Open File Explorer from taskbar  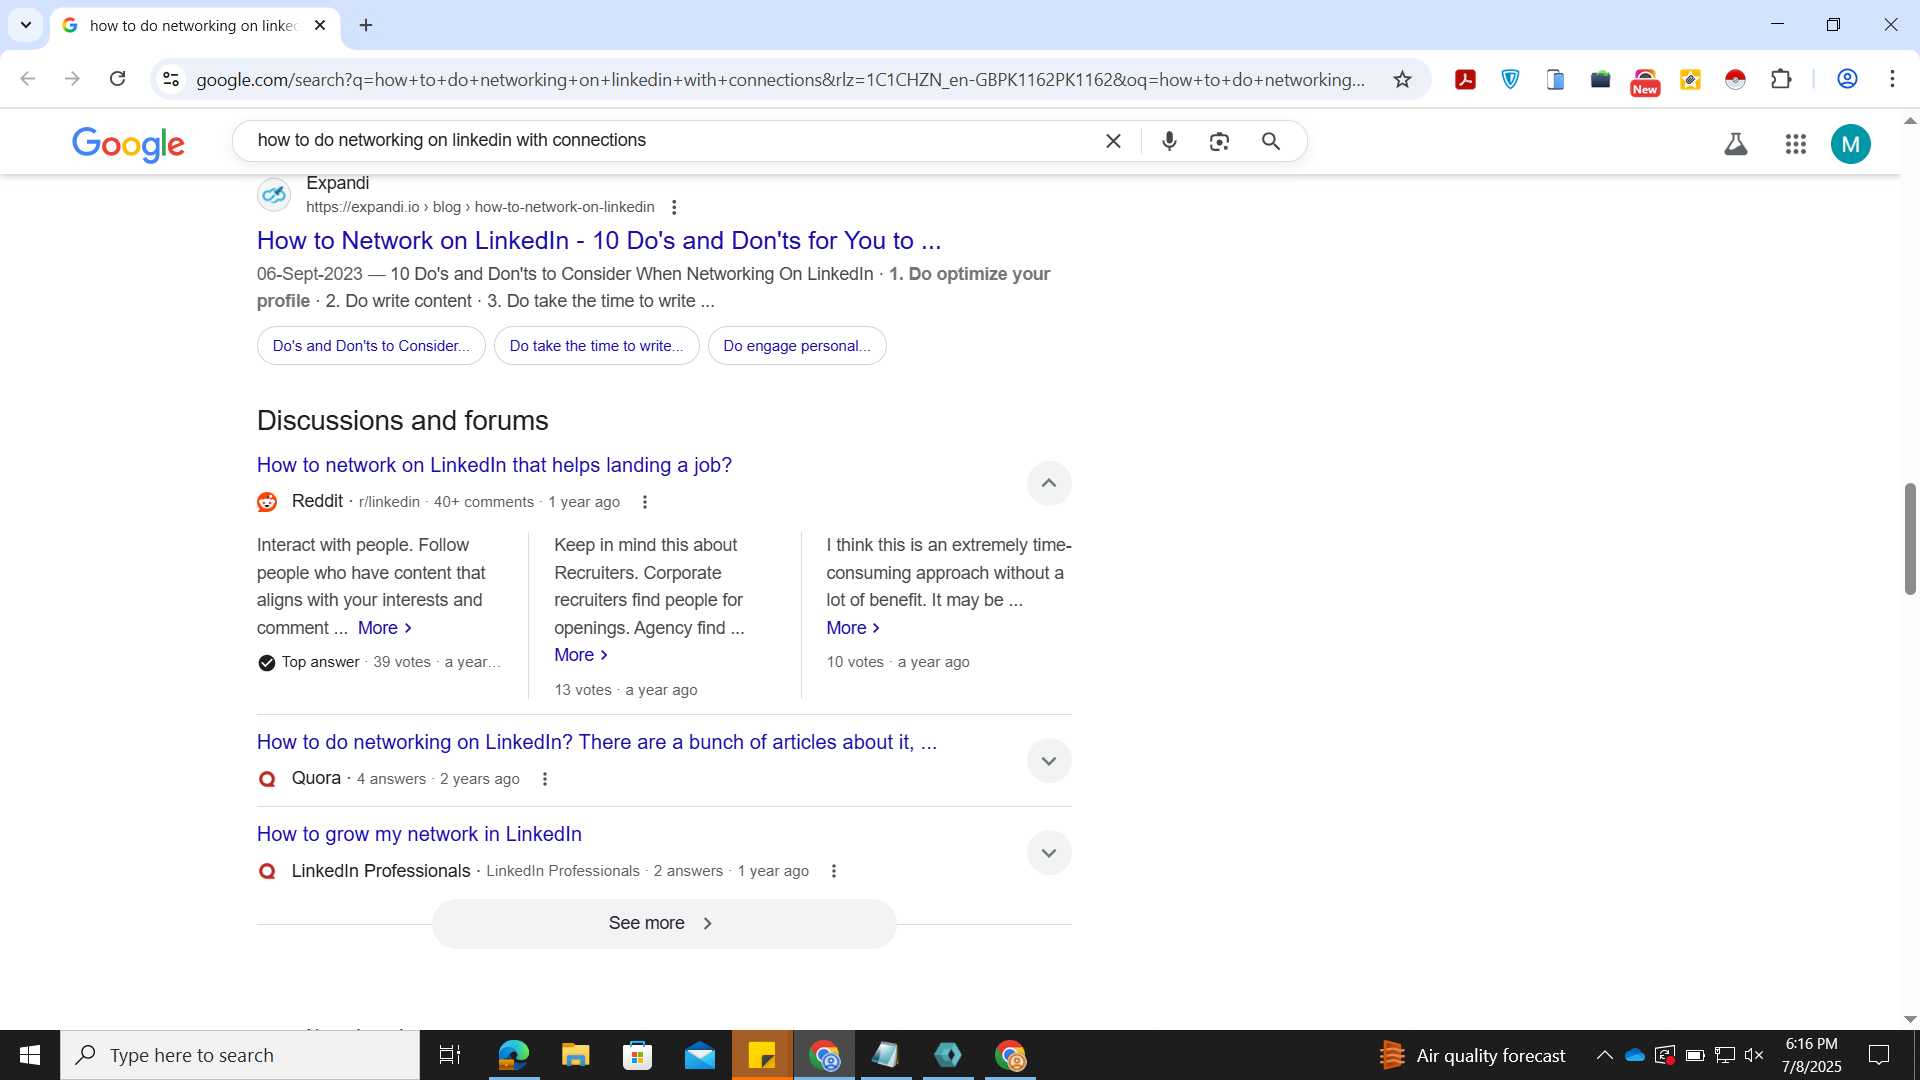(575, 1055)
